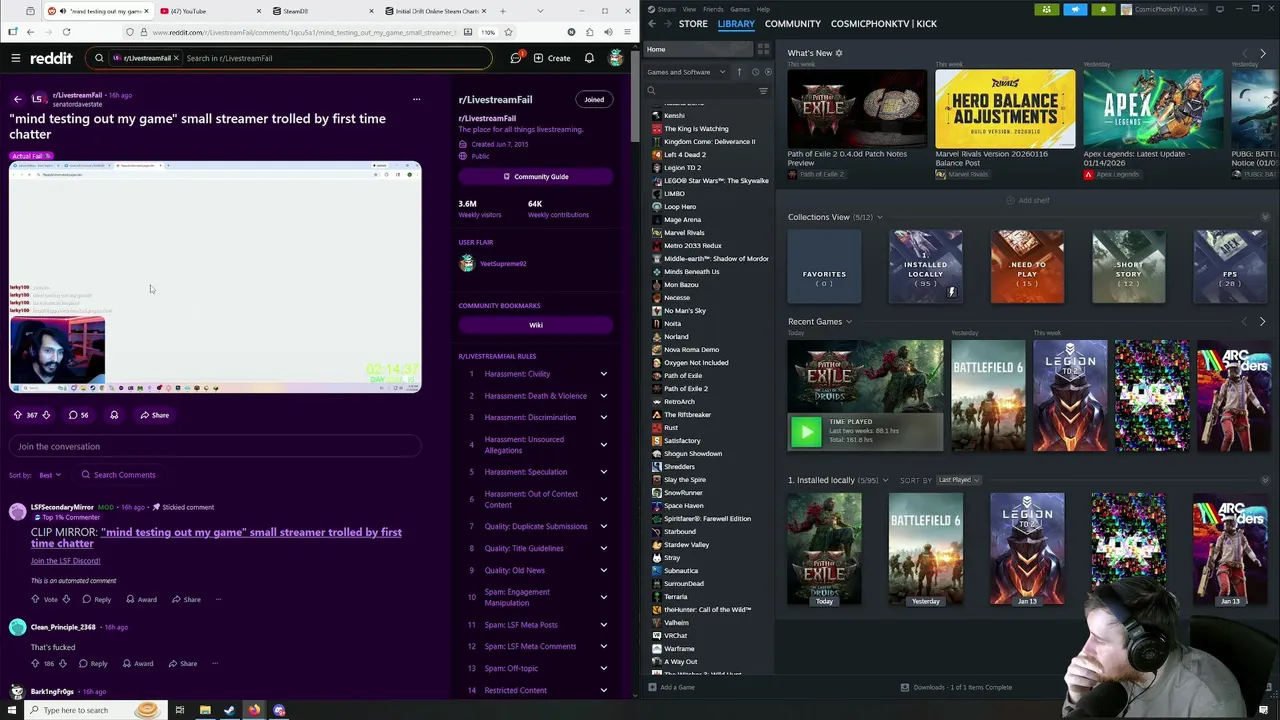
Task: Open Steam announcements megaphone button
Action: pos(1075,9)
